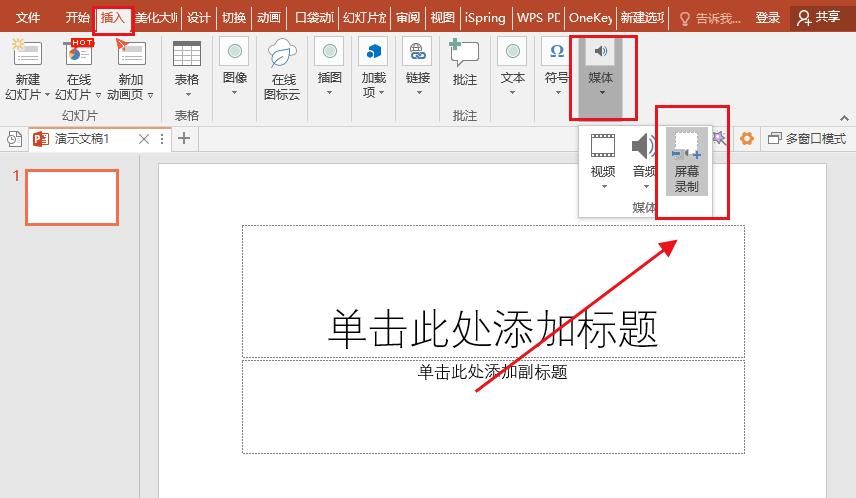Switch to the Insert (插入) tab
Viewport: 856px width, 498px height.
point(112,18)
